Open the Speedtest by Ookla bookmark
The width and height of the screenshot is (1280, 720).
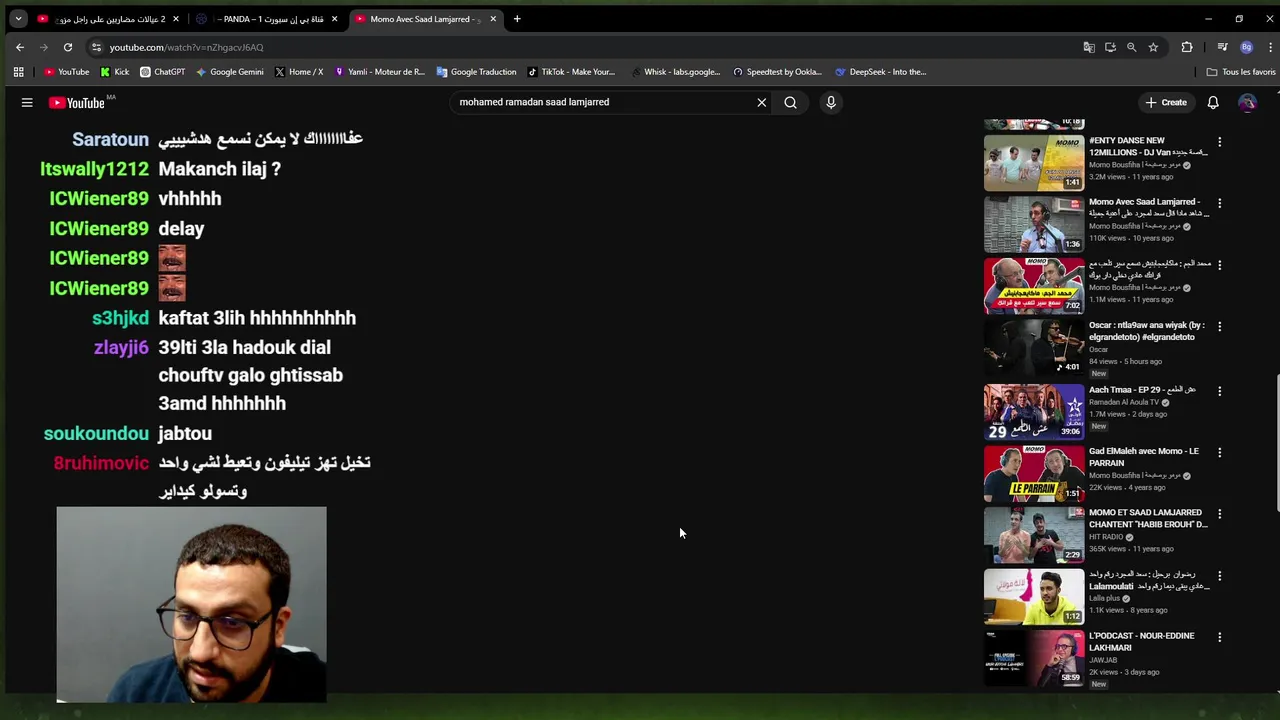pyautogui.click(x=777, y=72)
